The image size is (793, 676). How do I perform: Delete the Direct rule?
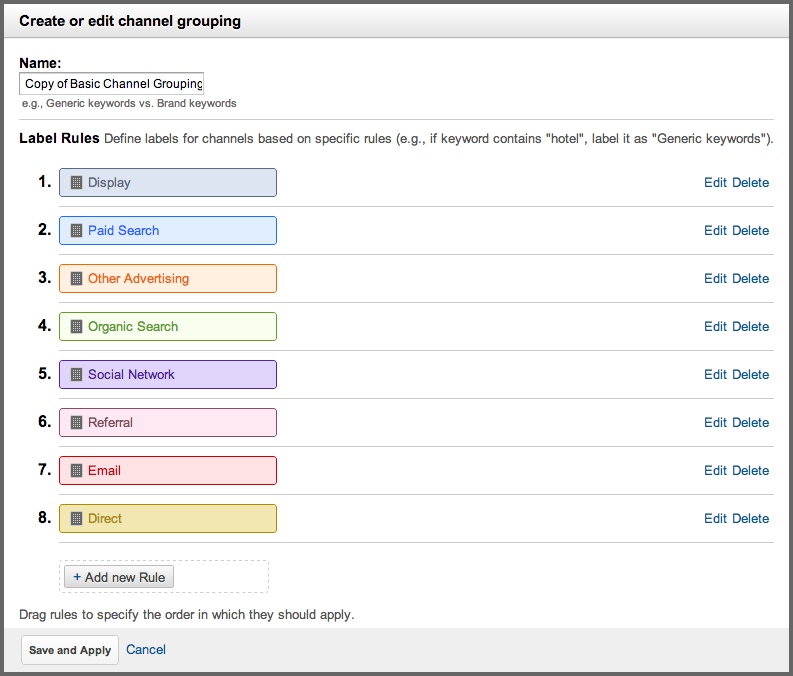pos(751,519)
